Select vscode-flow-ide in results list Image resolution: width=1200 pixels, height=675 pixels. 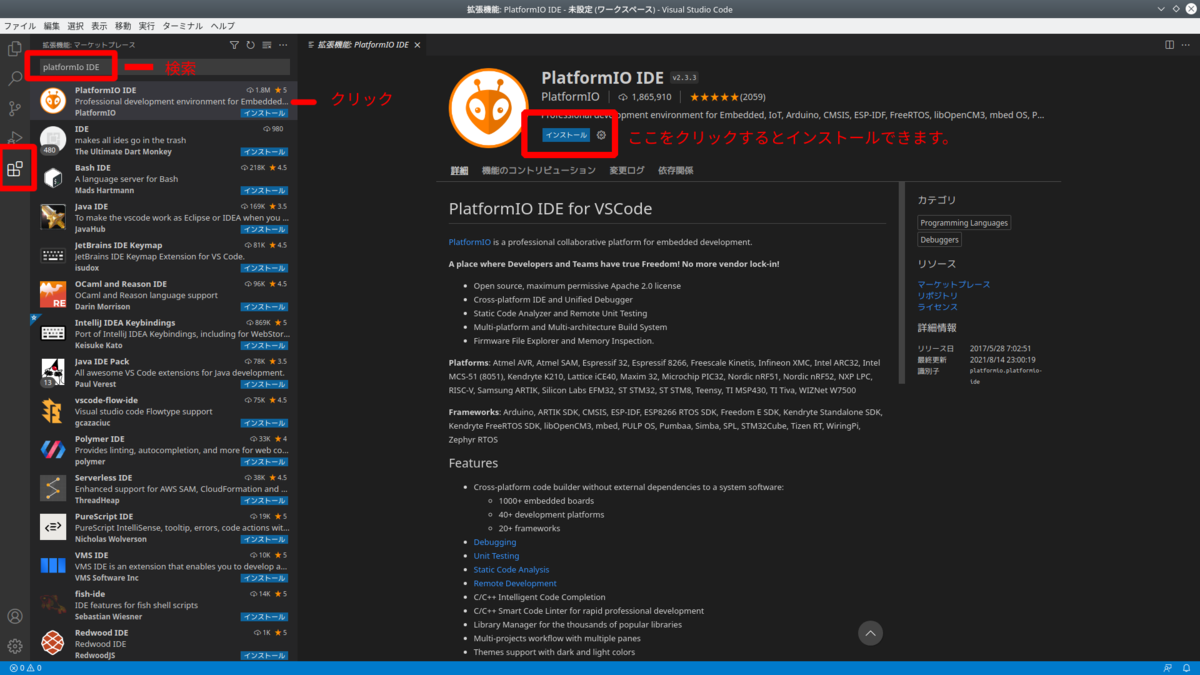162,411
